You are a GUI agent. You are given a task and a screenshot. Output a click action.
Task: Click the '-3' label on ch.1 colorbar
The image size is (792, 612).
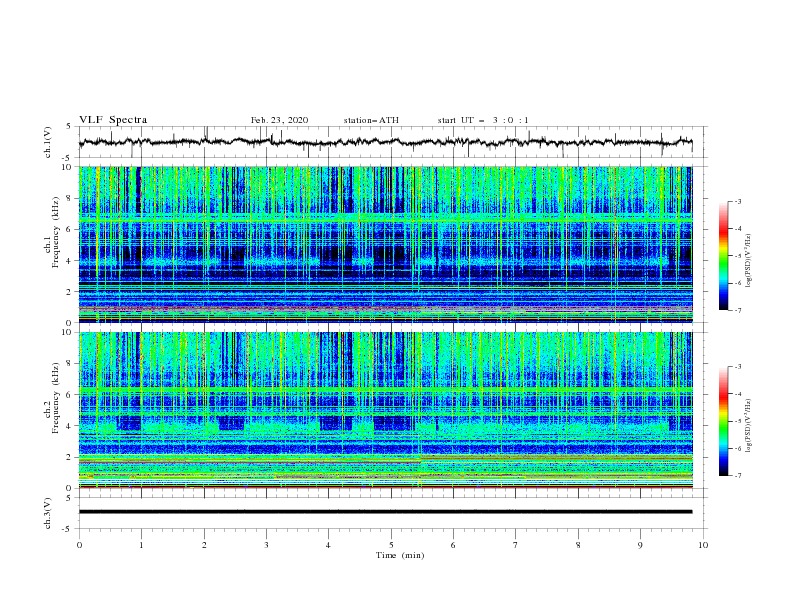click(737, 201)
